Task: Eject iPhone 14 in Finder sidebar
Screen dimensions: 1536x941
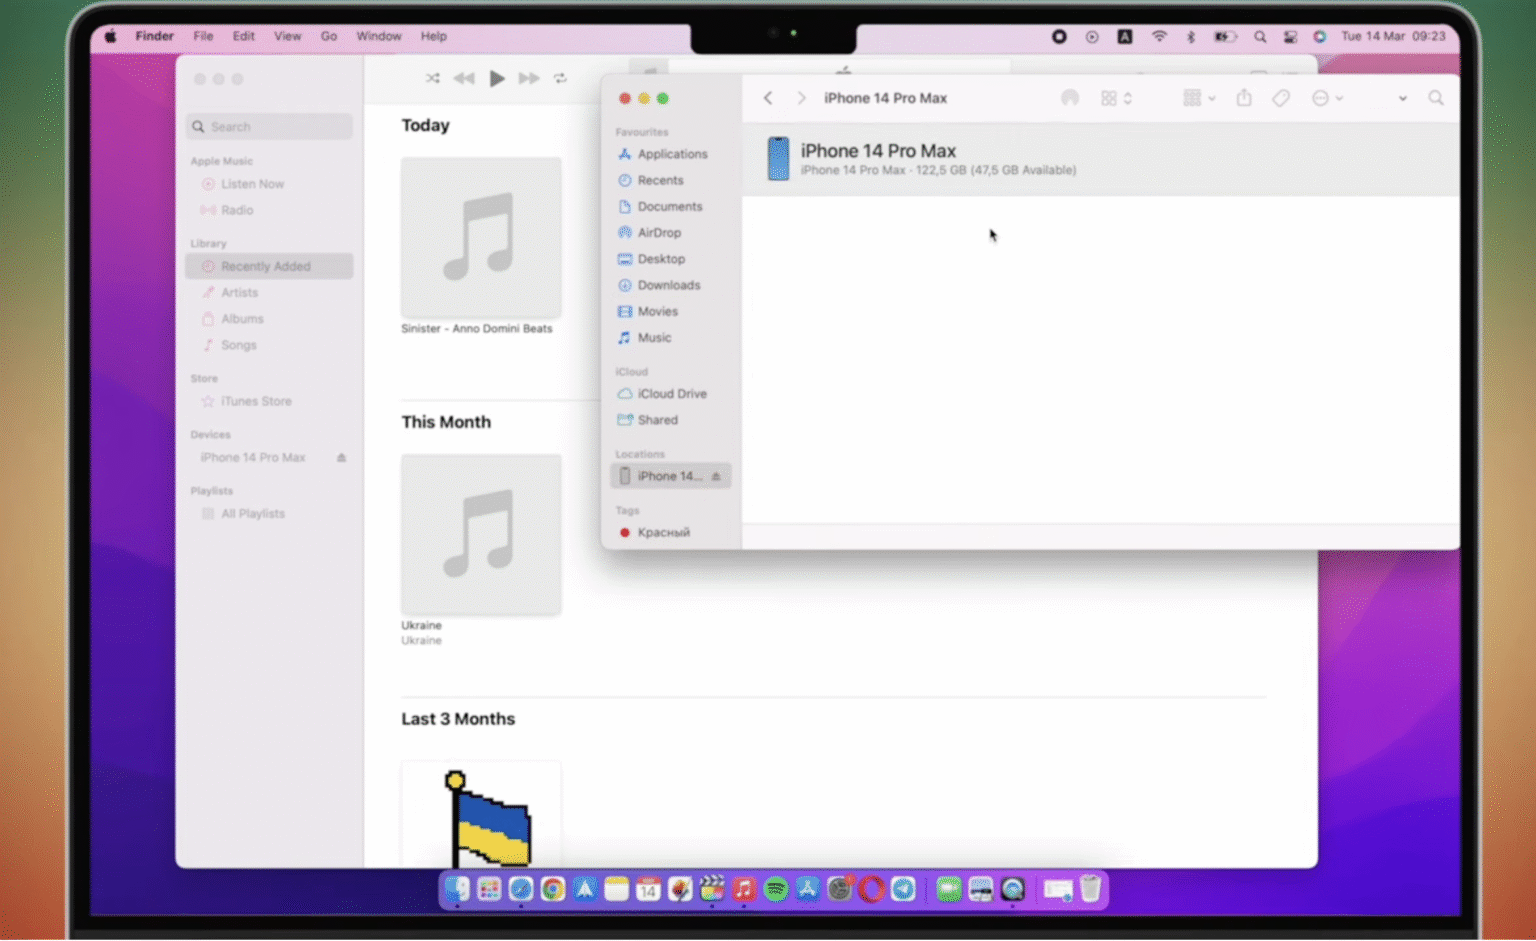Action: click(716, 476)
